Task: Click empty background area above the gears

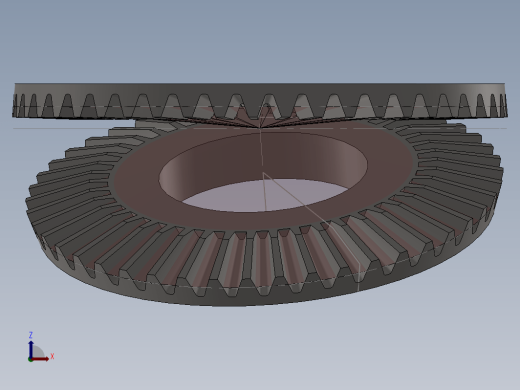Action: point(260,40)
